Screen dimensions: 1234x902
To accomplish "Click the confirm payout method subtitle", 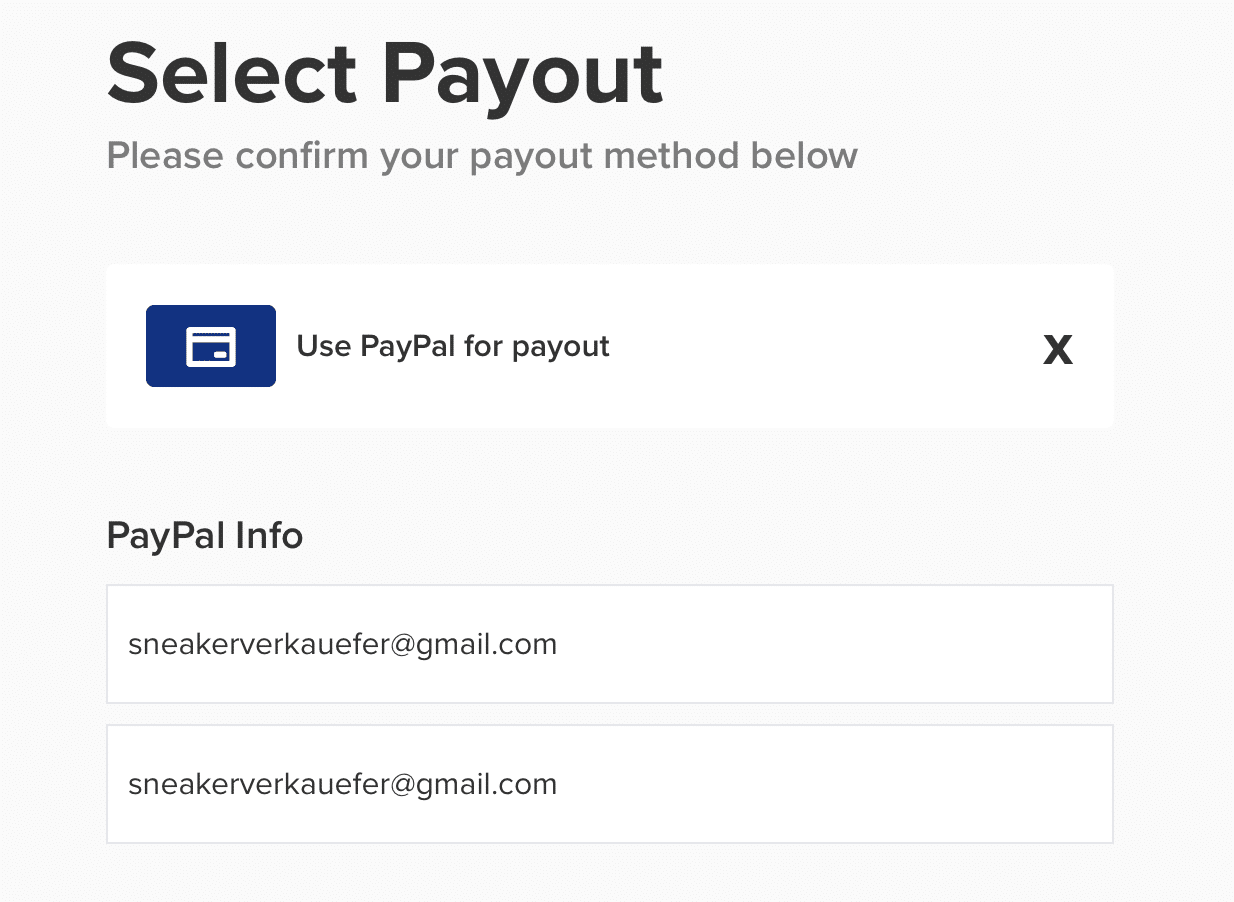I will click(482, 156).
